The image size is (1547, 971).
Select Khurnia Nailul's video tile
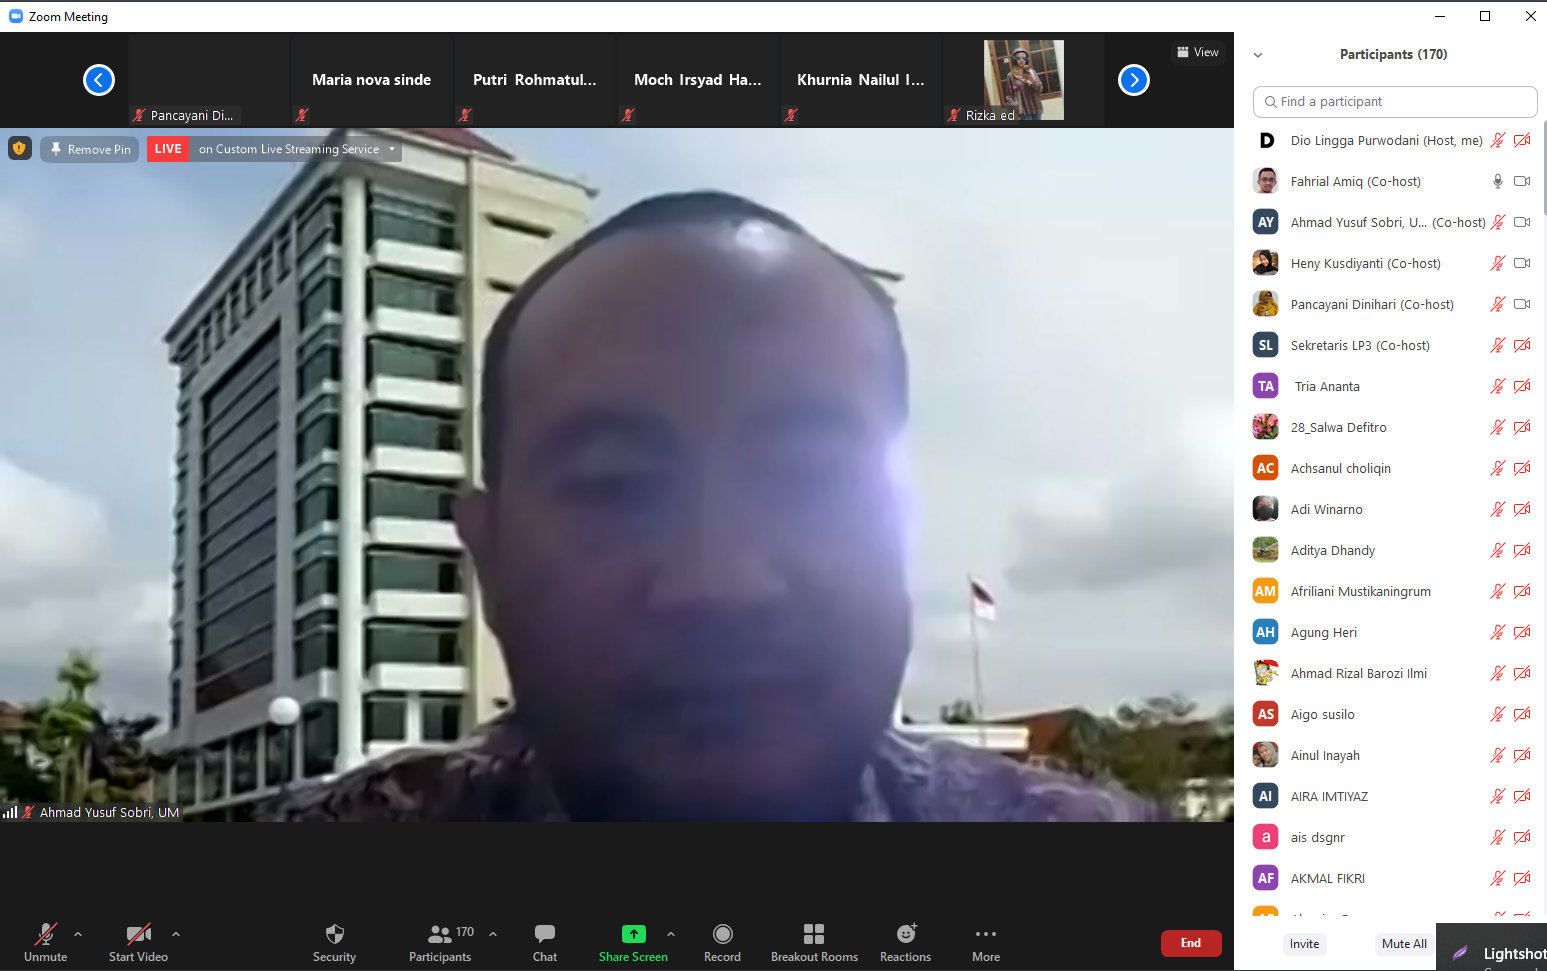point(861,80)
